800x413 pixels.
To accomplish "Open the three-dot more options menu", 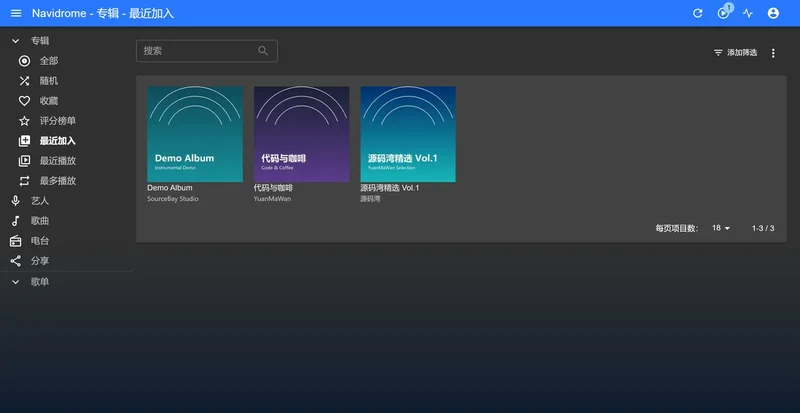I will click(x=773, y=53).
